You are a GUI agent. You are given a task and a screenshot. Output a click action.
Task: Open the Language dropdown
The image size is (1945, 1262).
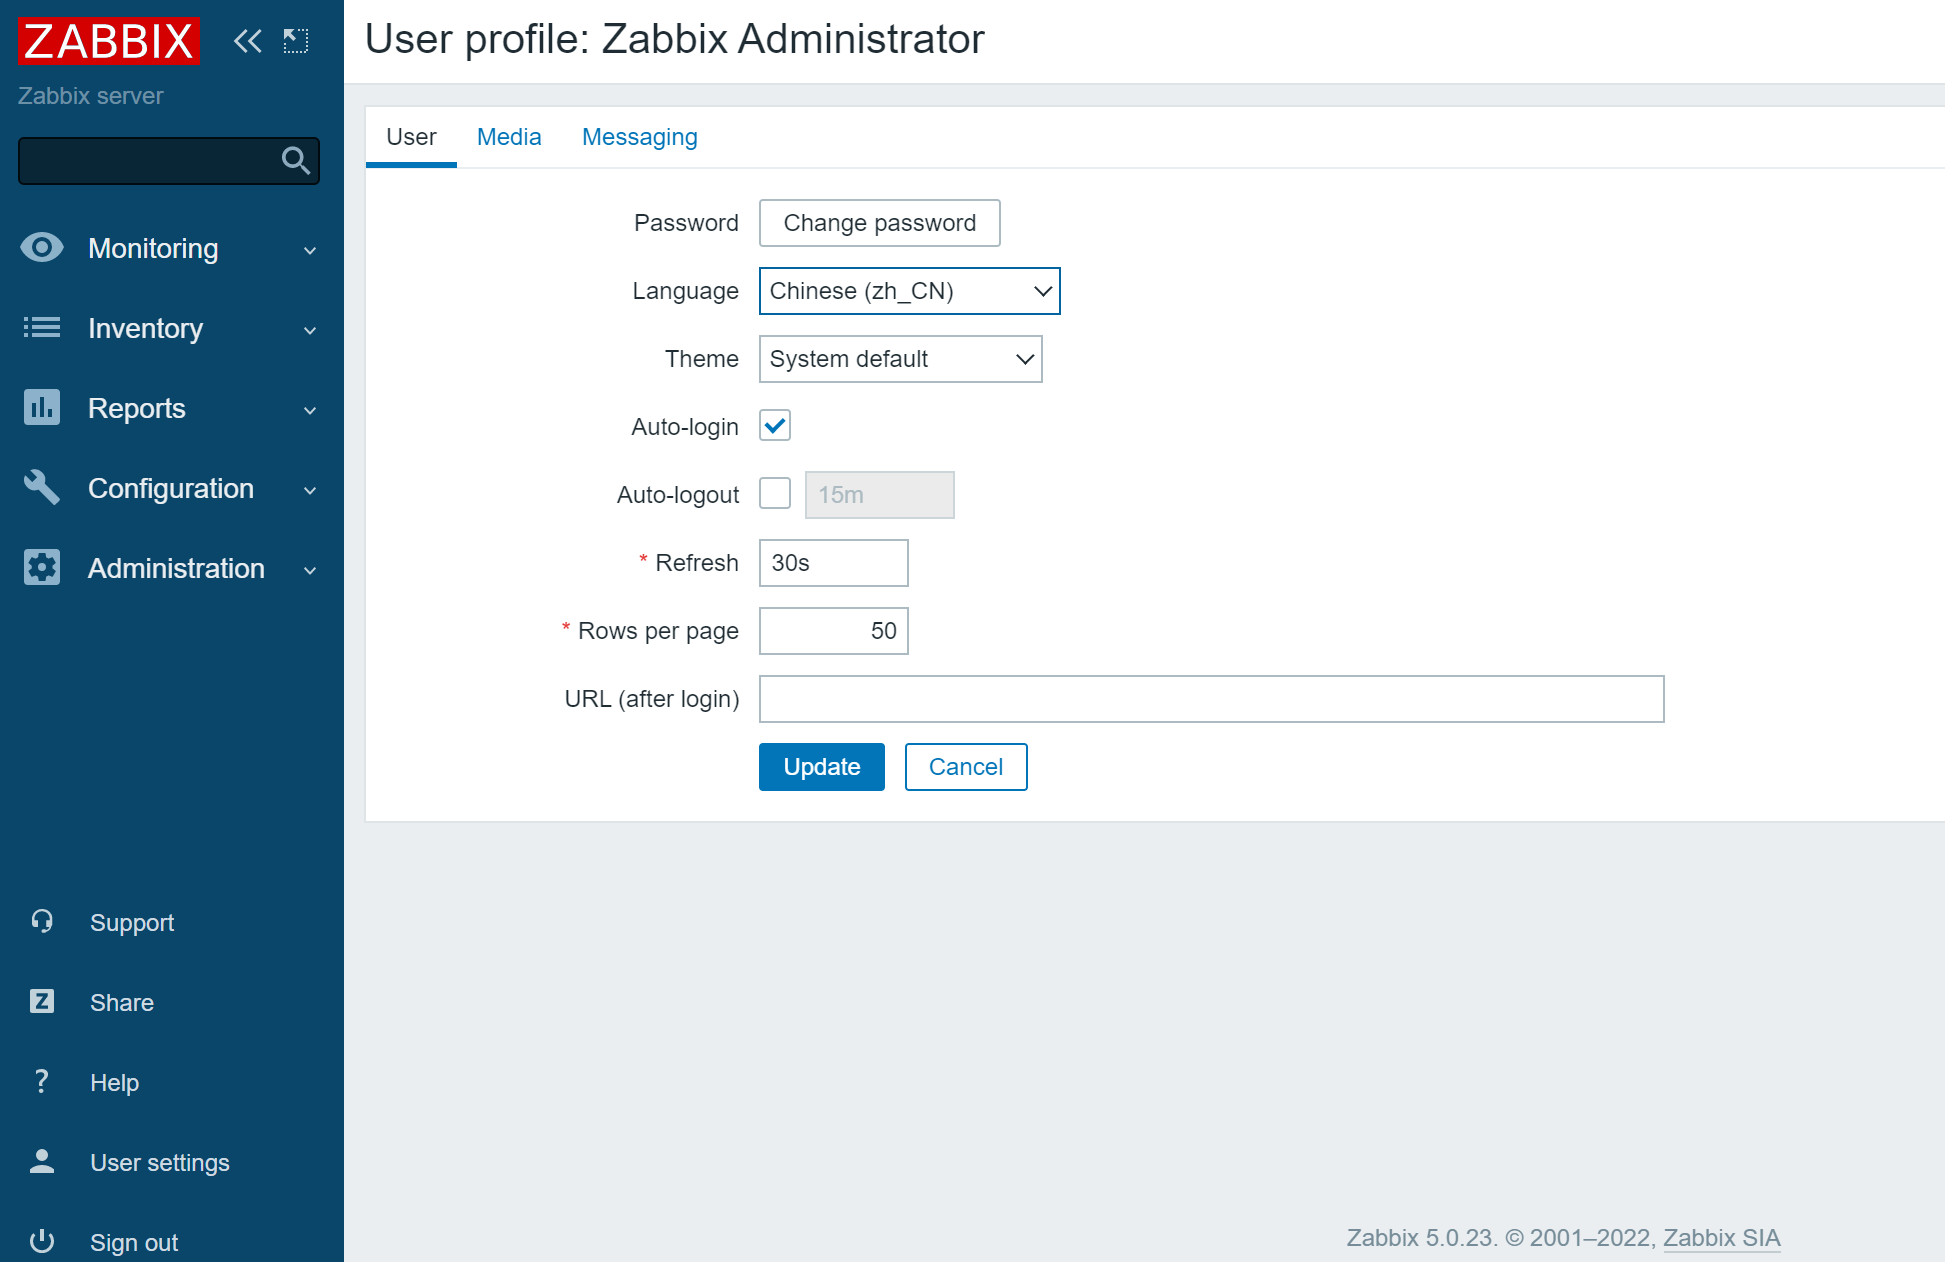(909, 291)
